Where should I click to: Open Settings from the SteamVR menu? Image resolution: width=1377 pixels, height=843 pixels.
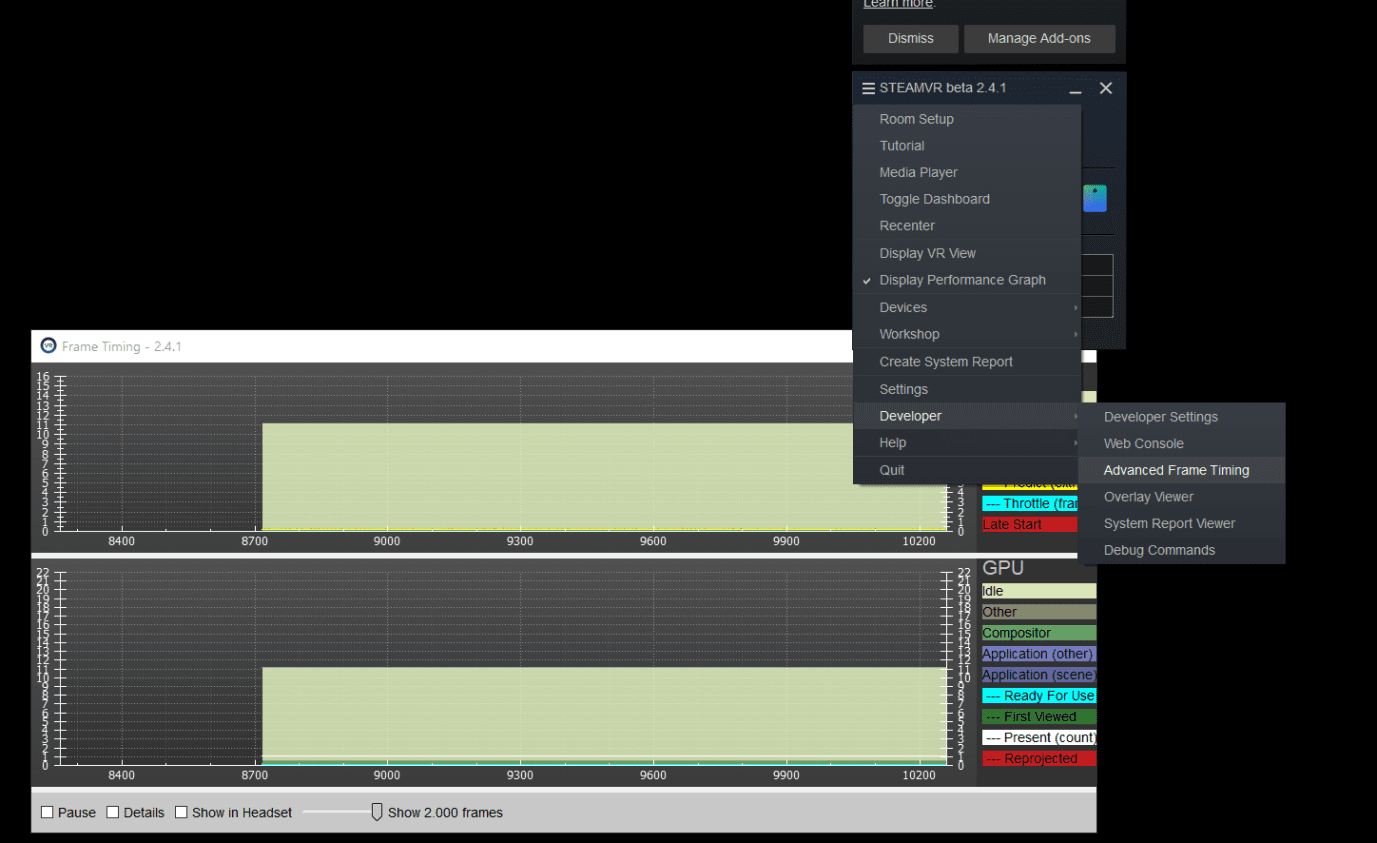coord(966,389)
